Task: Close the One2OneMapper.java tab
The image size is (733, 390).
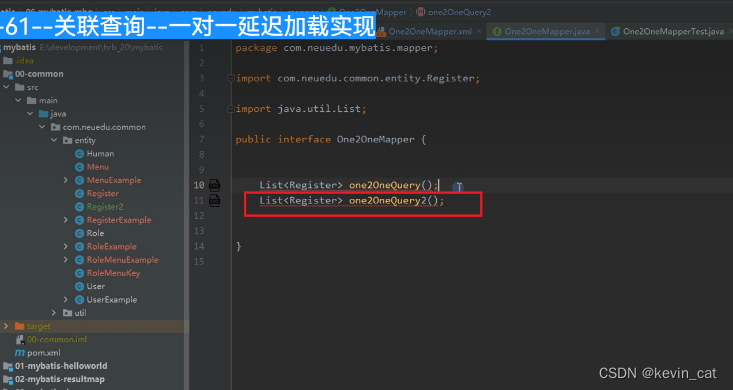Action: [597, 32]
